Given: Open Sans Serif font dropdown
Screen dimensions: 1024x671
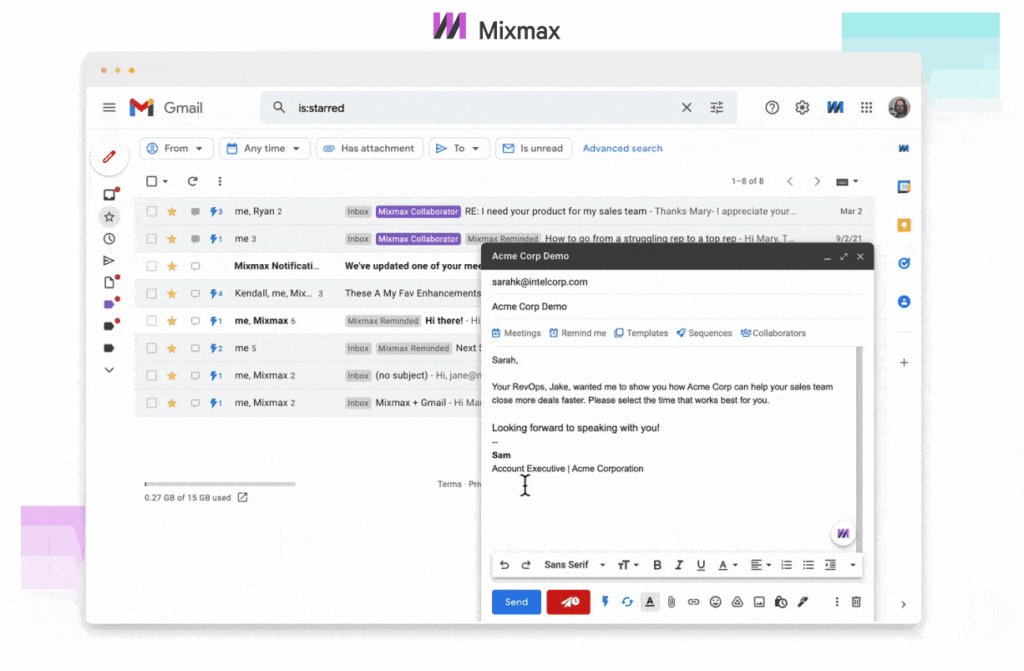Looking at the screenshot, I should click(x=575, y=565).
